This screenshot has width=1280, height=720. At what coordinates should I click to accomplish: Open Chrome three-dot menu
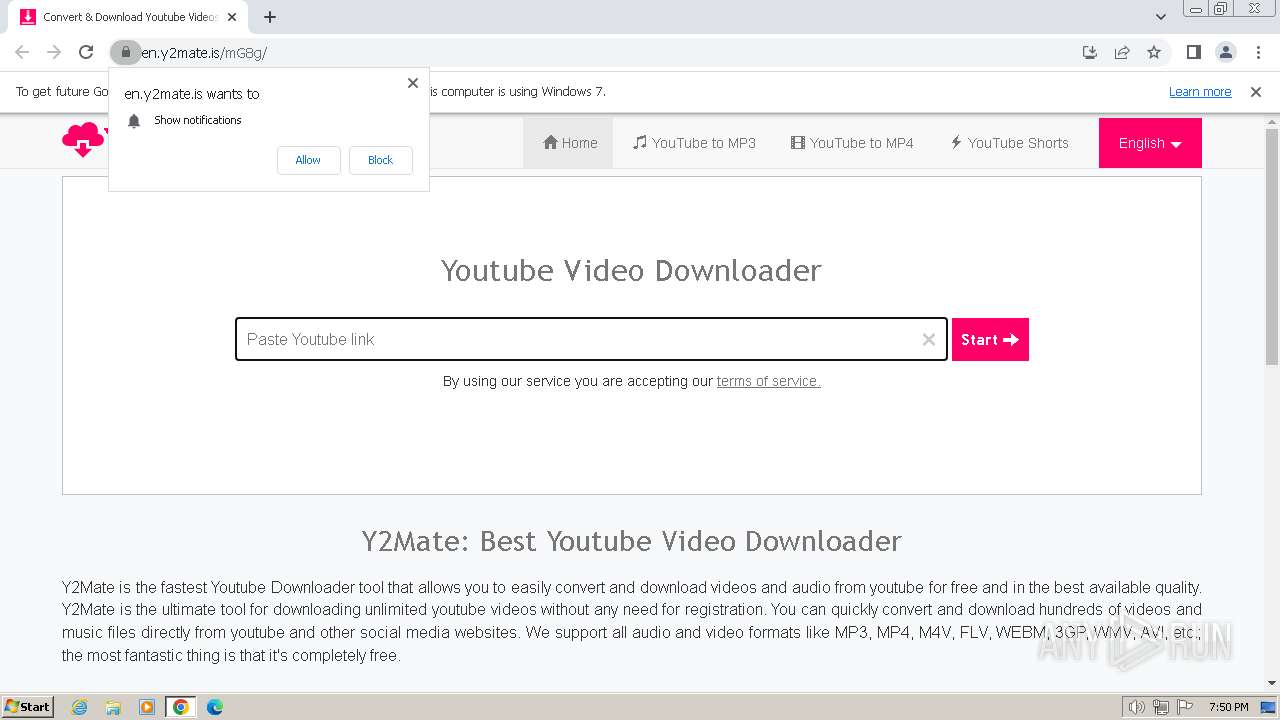point(1258,52)
